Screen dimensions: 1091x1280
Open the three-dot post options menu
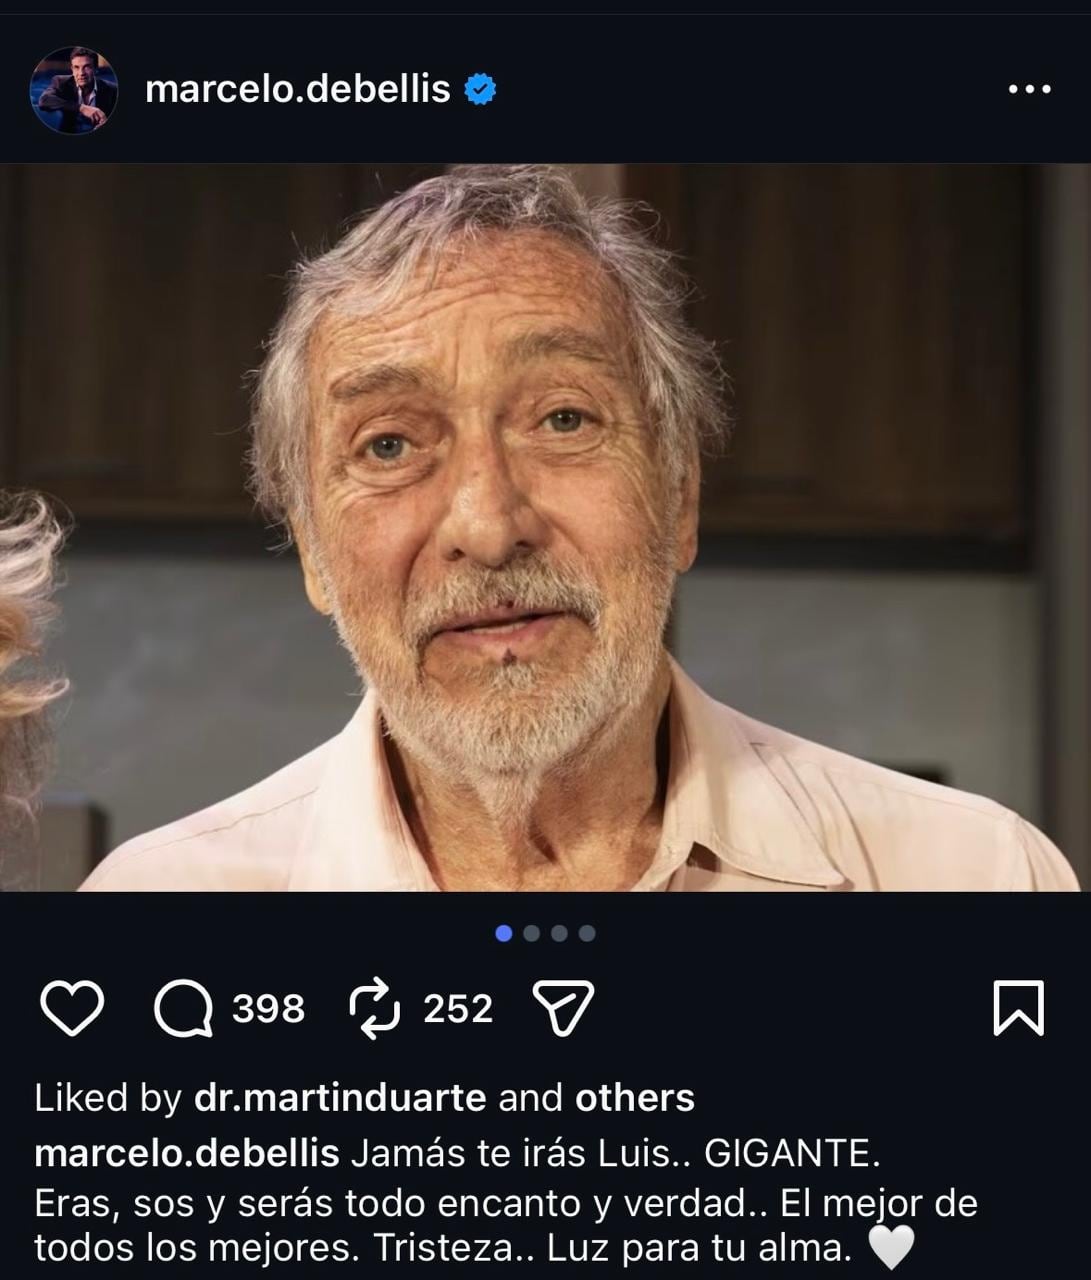(x=1029, y=89)
